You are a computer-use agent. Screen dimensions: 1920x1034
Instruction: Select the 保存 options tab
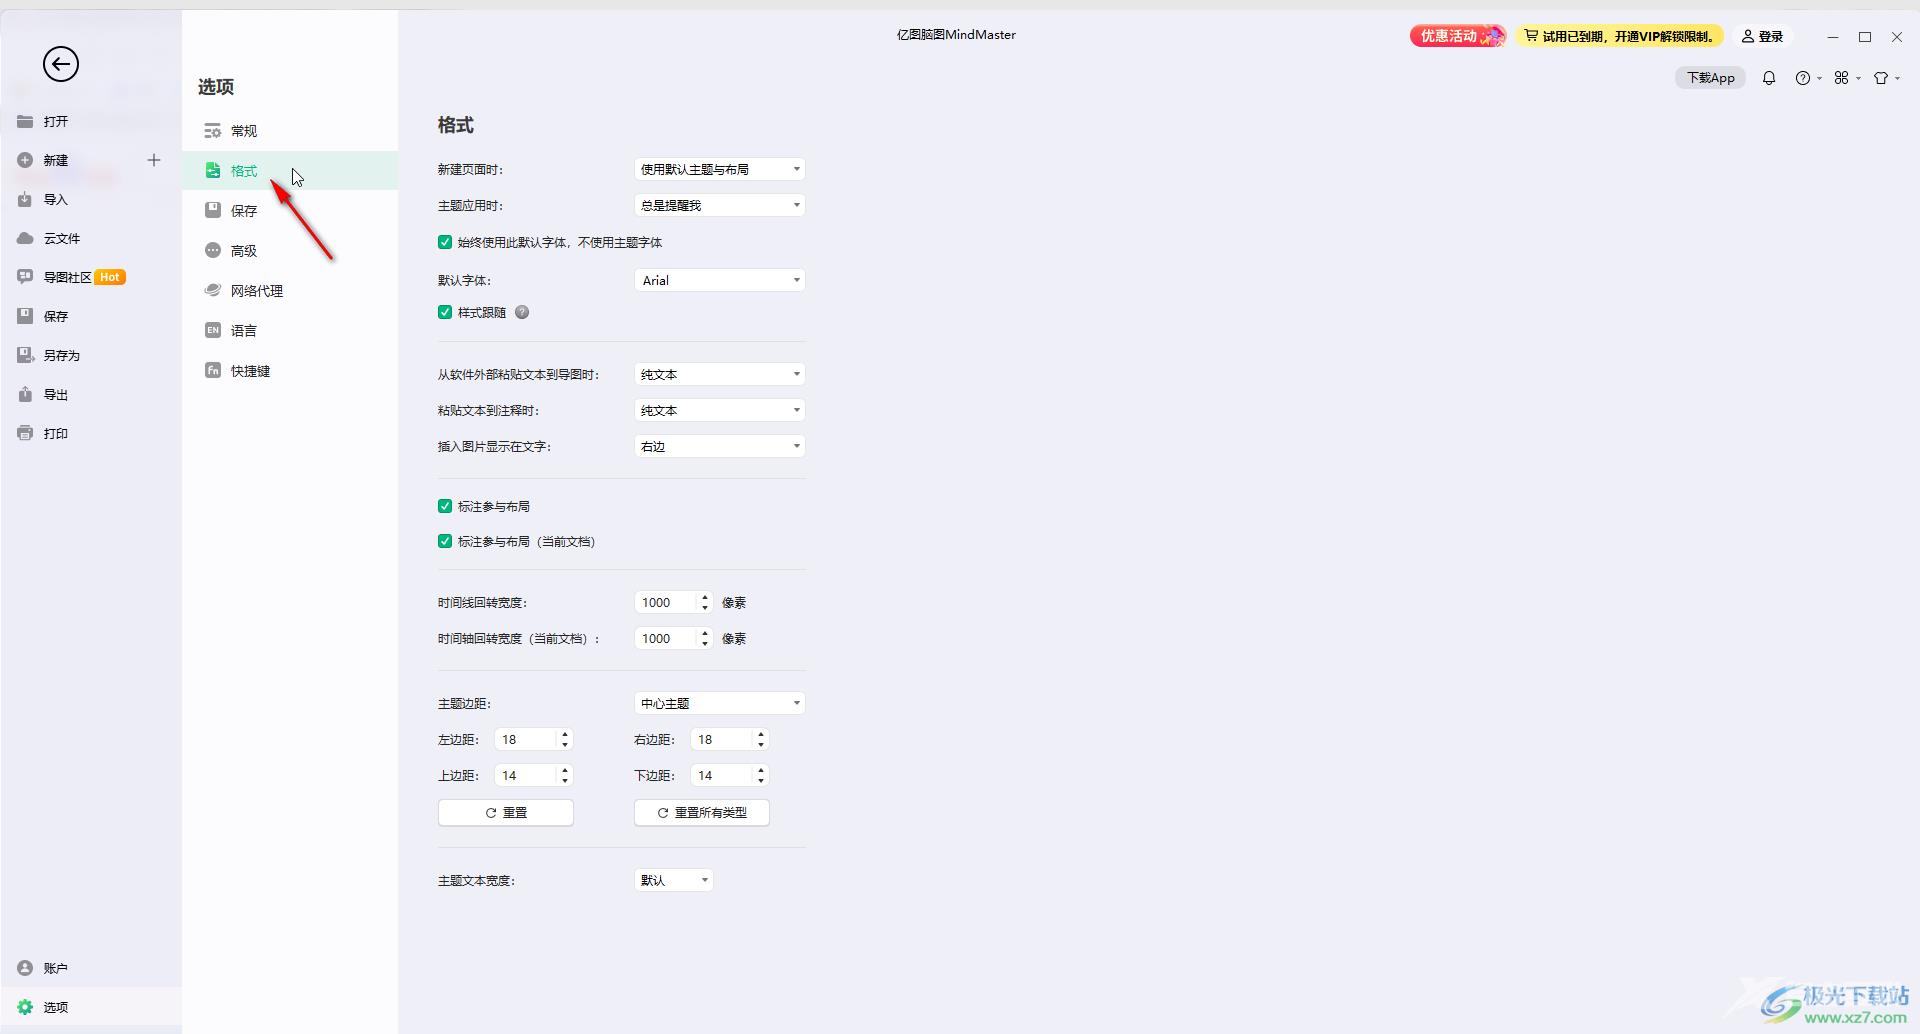coord(290,211)
